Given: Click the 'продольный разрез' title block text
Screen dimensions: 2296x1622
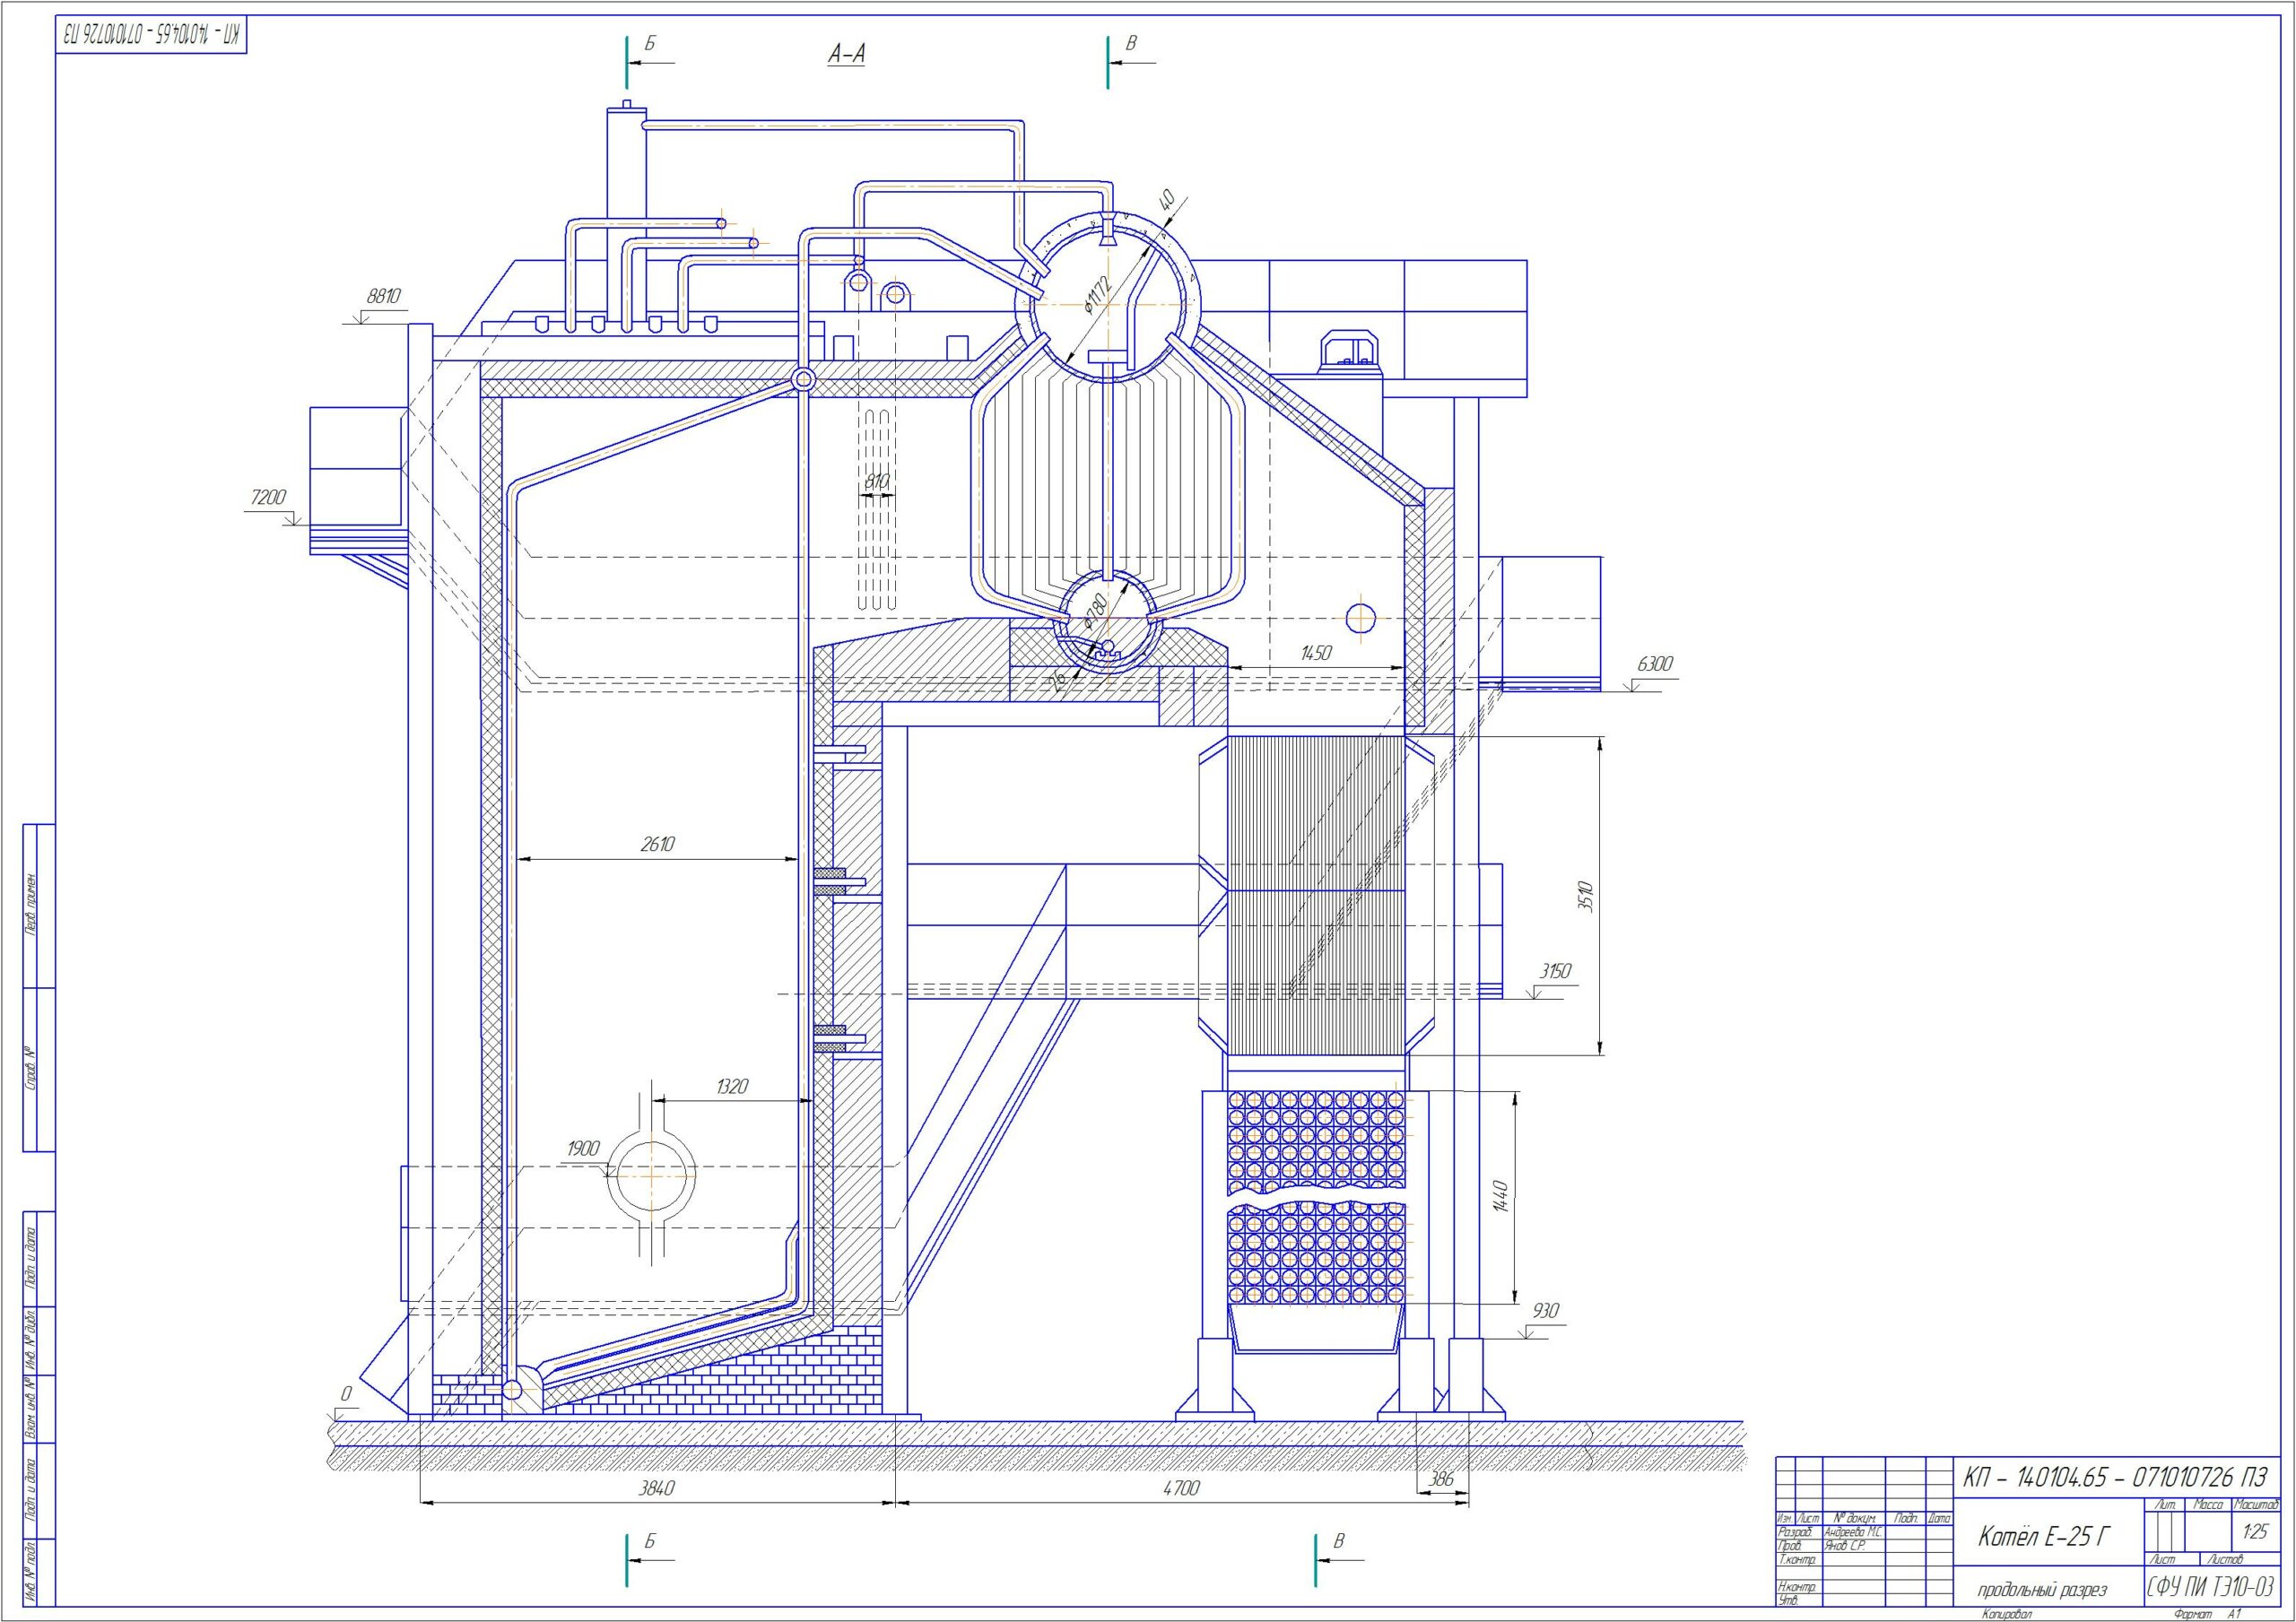Looking at the screenshot, I should click(x=2042, y=1590).
